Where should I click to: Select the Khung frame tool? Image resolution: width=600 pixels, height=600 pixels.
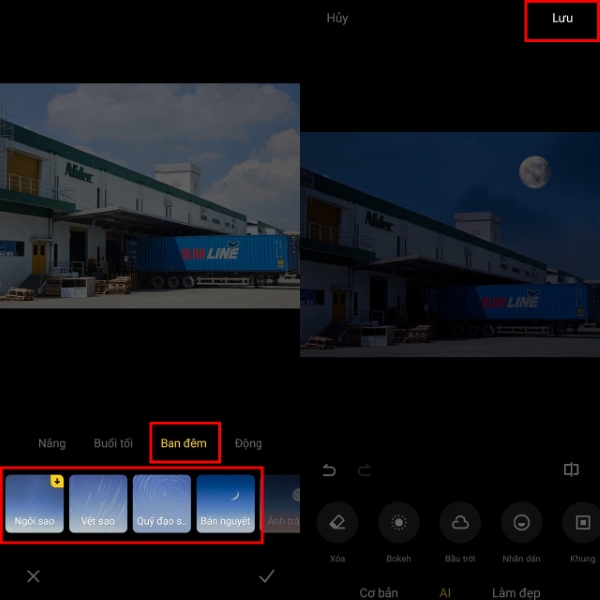581,522
